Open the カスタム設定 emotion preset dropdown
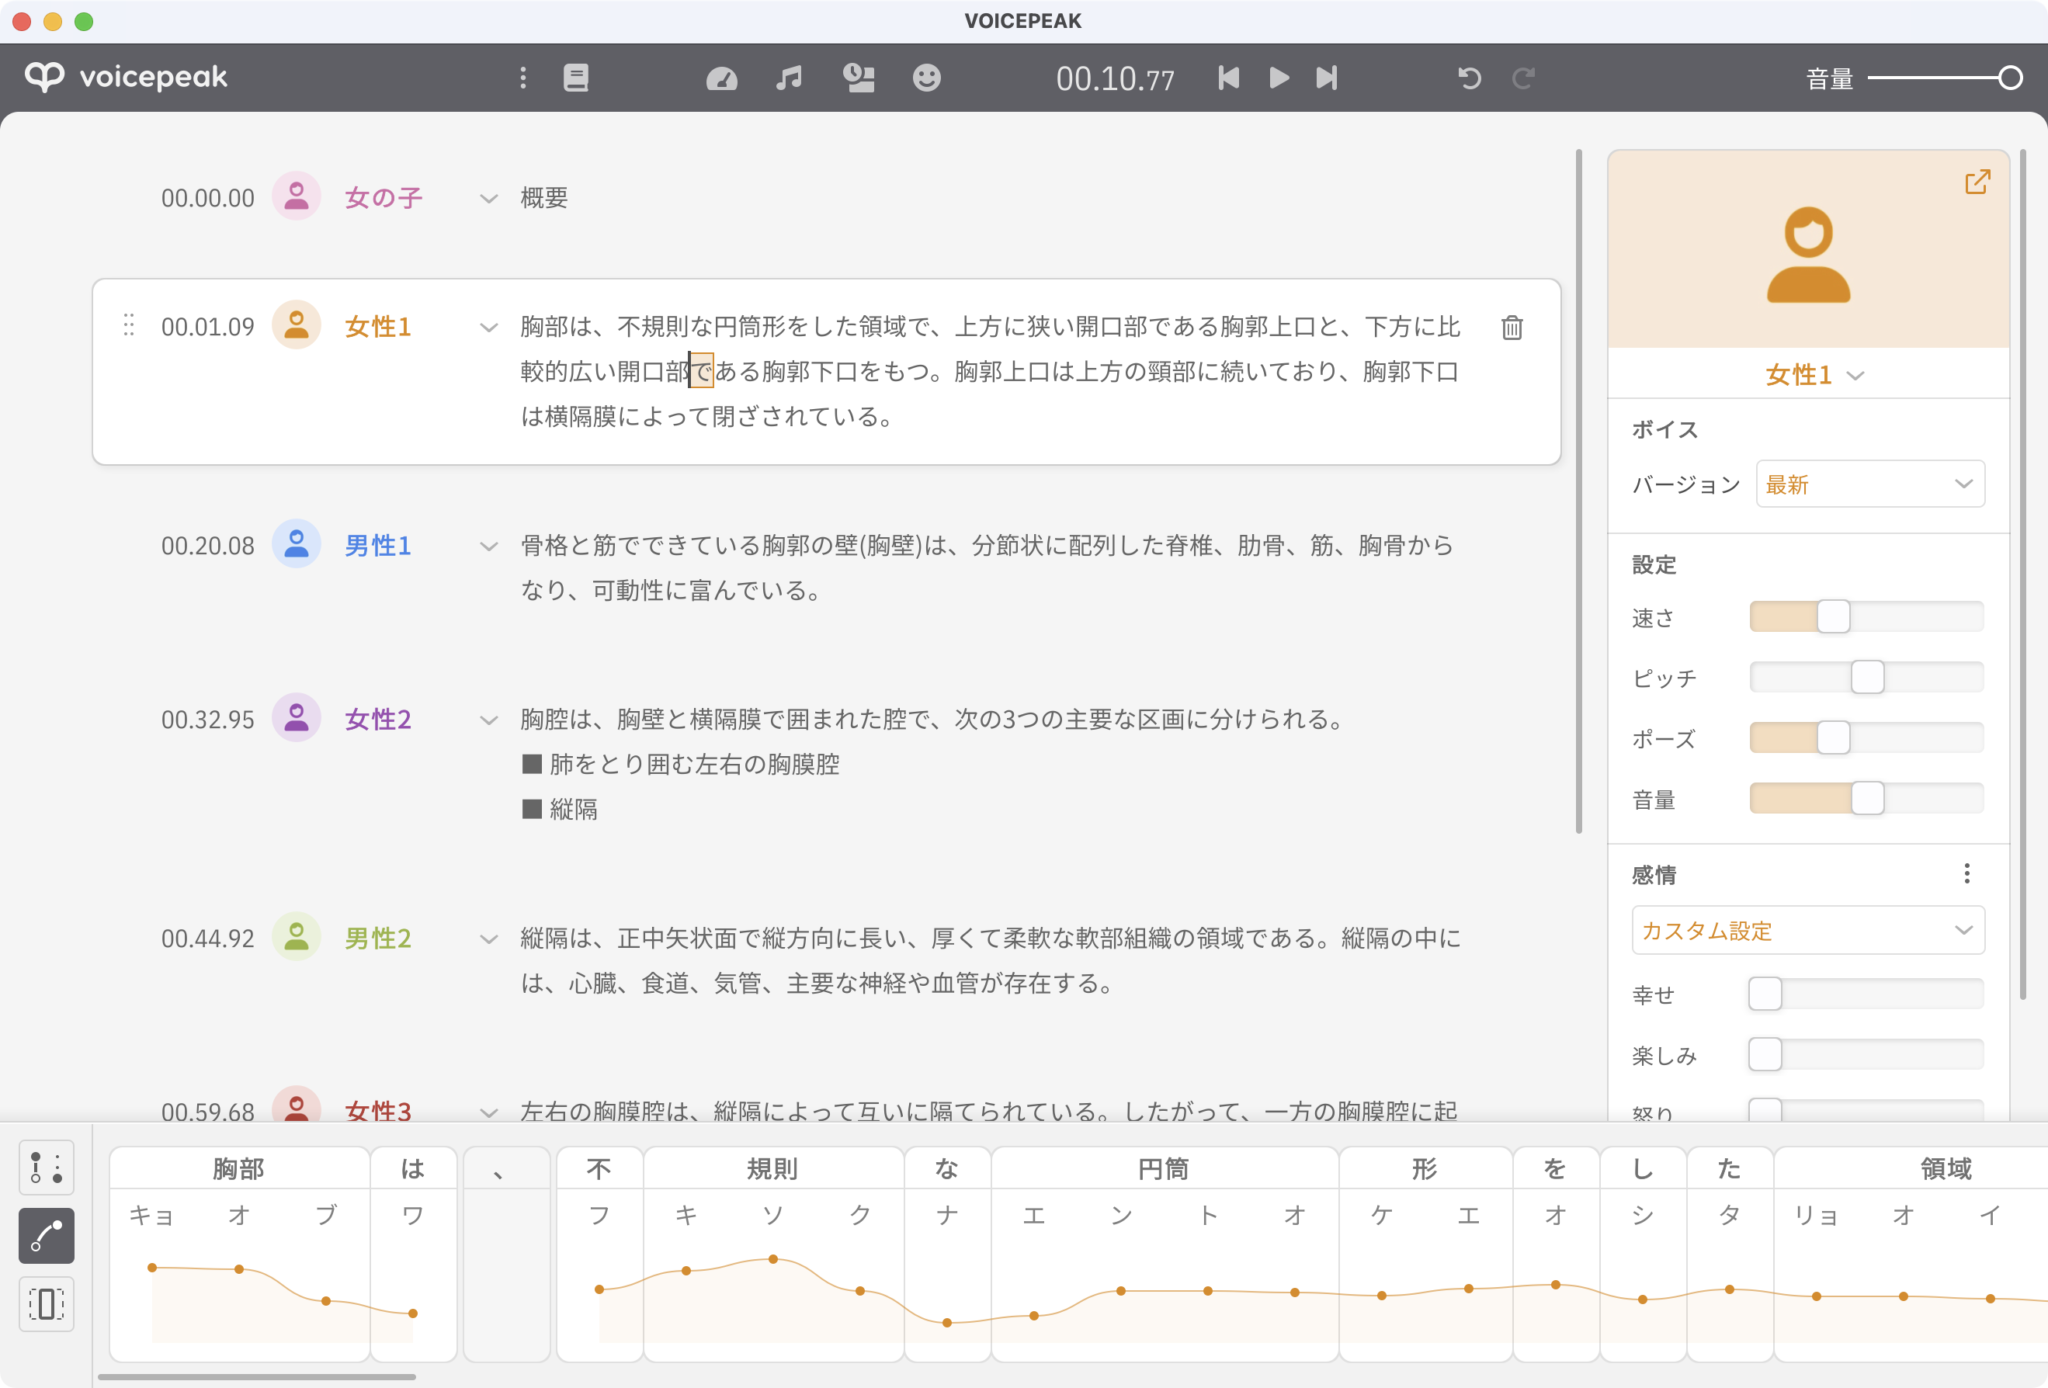The height and width of the screenshot is (1388, 2048). 1807,931
